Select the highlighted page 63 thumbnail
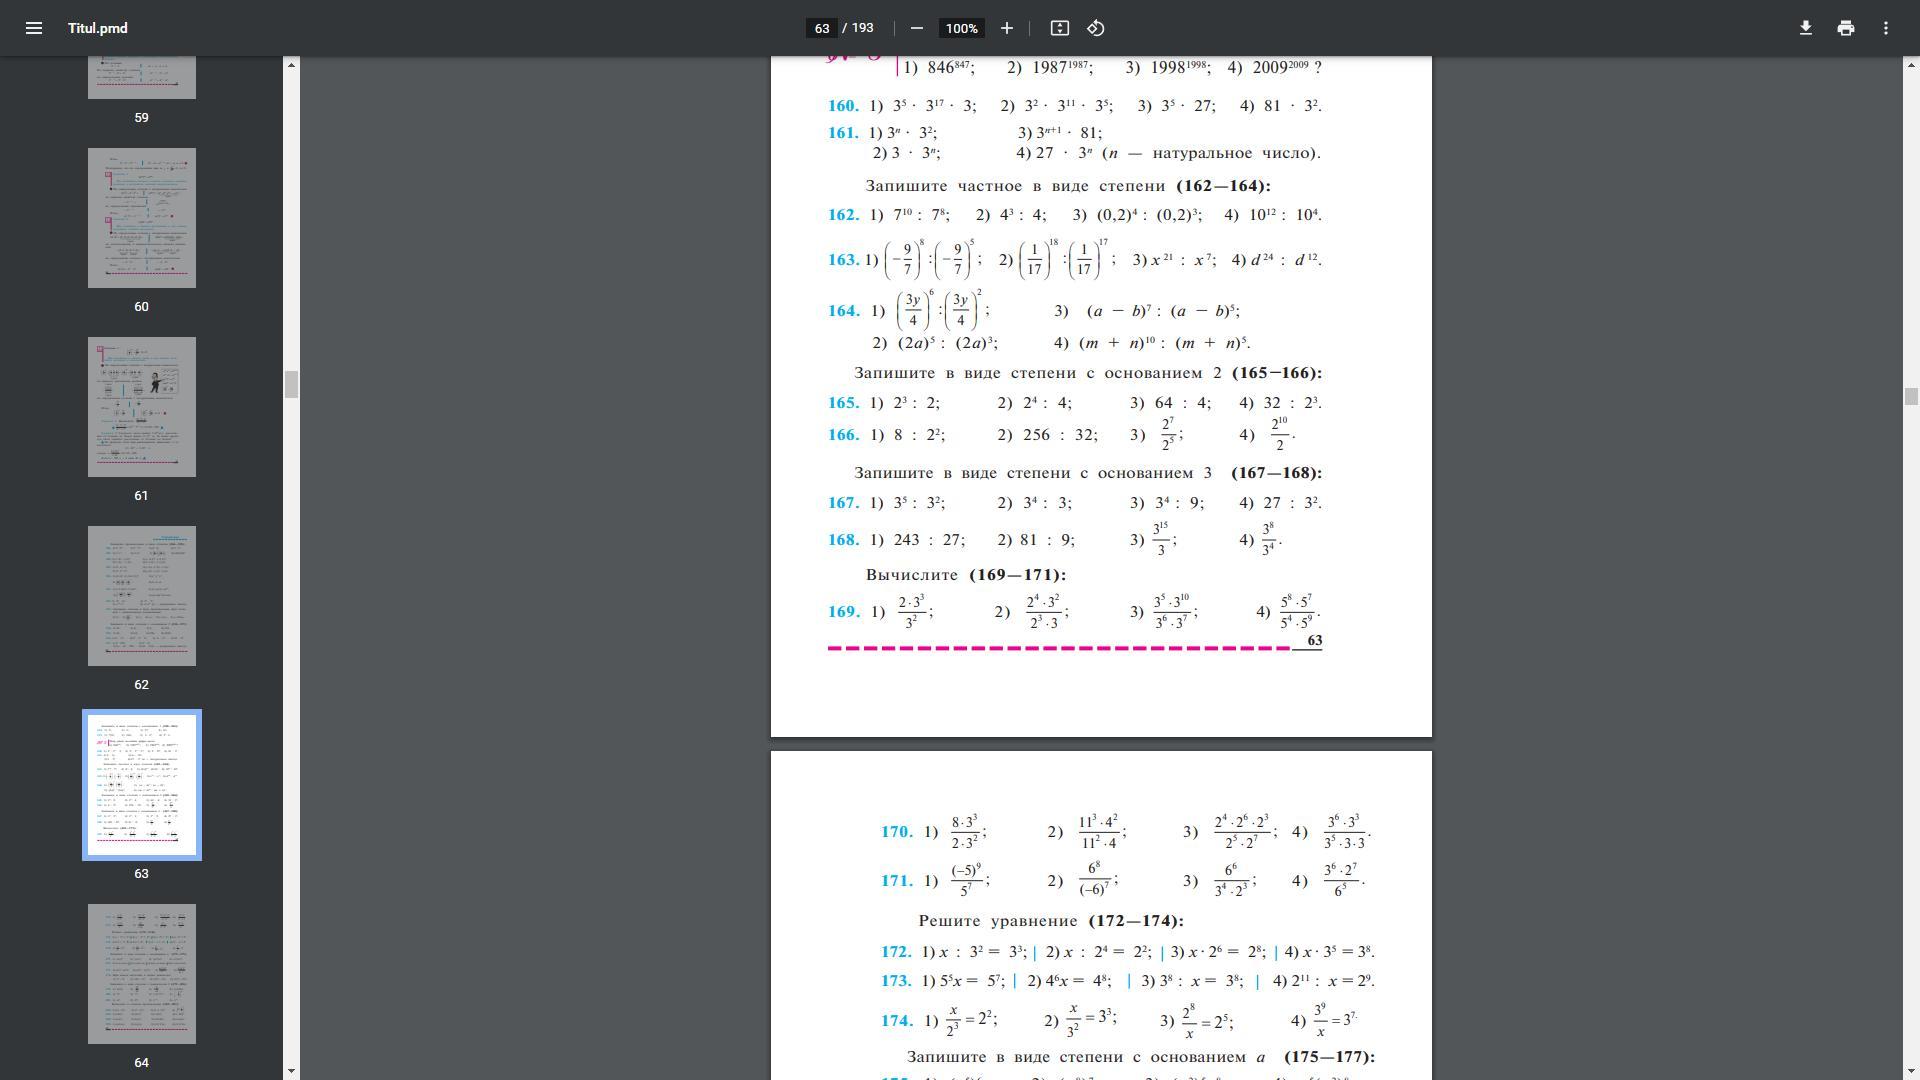This screenshot has height=1080, width=1920. (141, 785)
